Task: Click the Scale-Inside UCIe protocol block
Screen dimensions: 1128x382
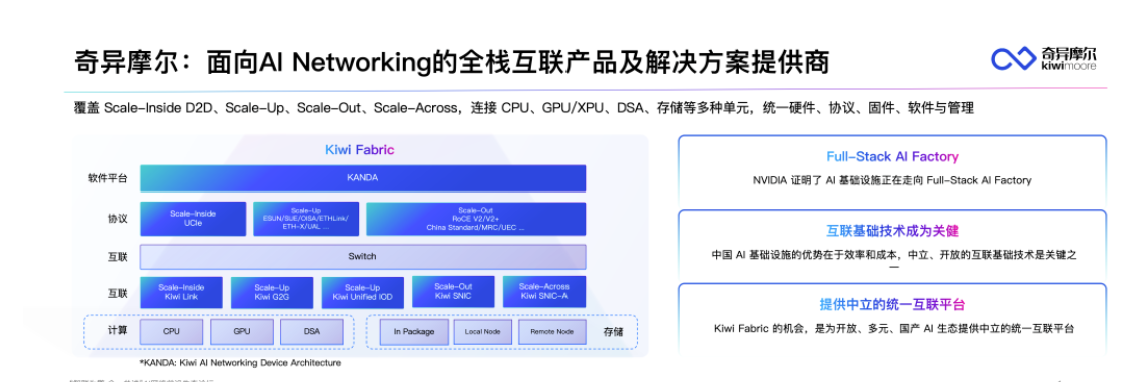Action: [x=193, y=219]
